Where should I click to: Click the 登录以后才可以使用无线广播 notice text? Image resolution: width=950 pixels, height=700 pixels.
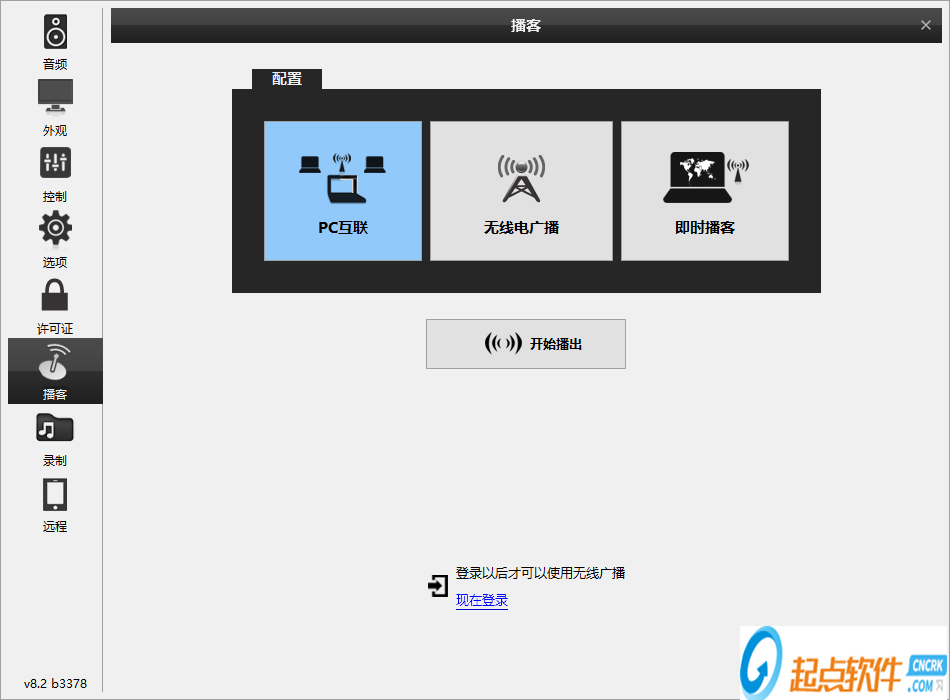540,573
